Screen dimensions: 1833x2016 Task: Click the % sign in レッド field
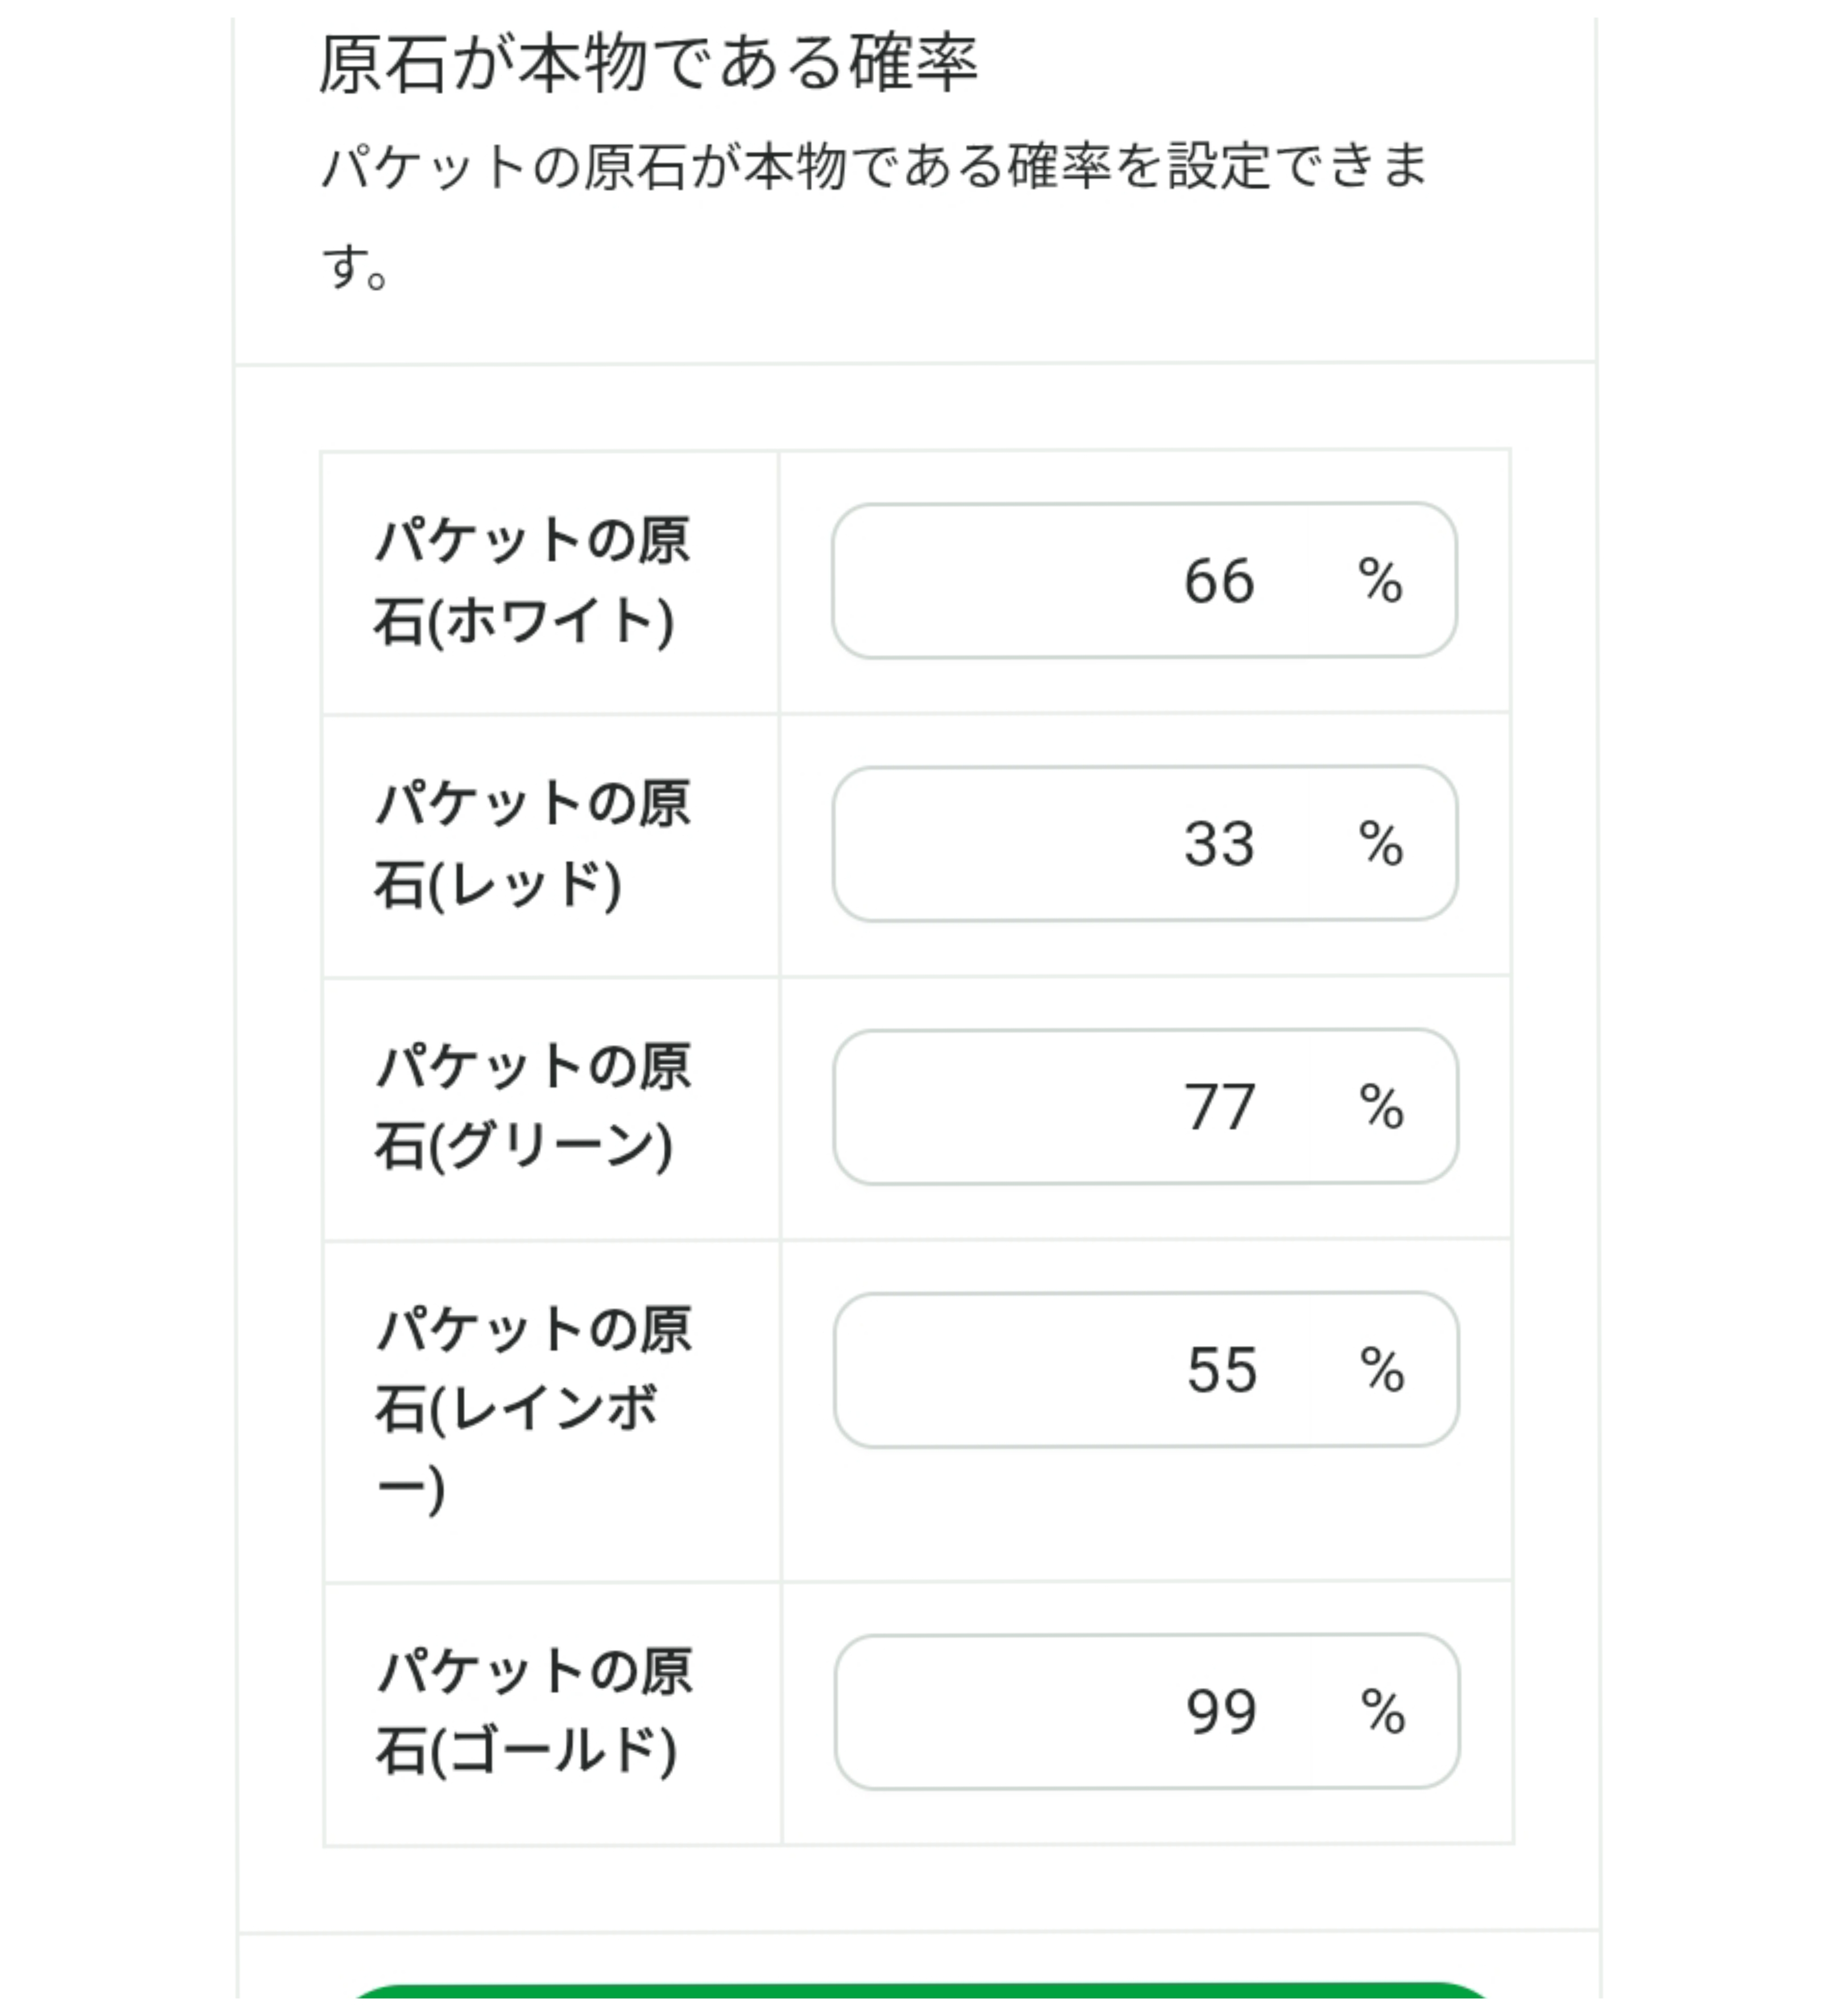pos(1381,844)
